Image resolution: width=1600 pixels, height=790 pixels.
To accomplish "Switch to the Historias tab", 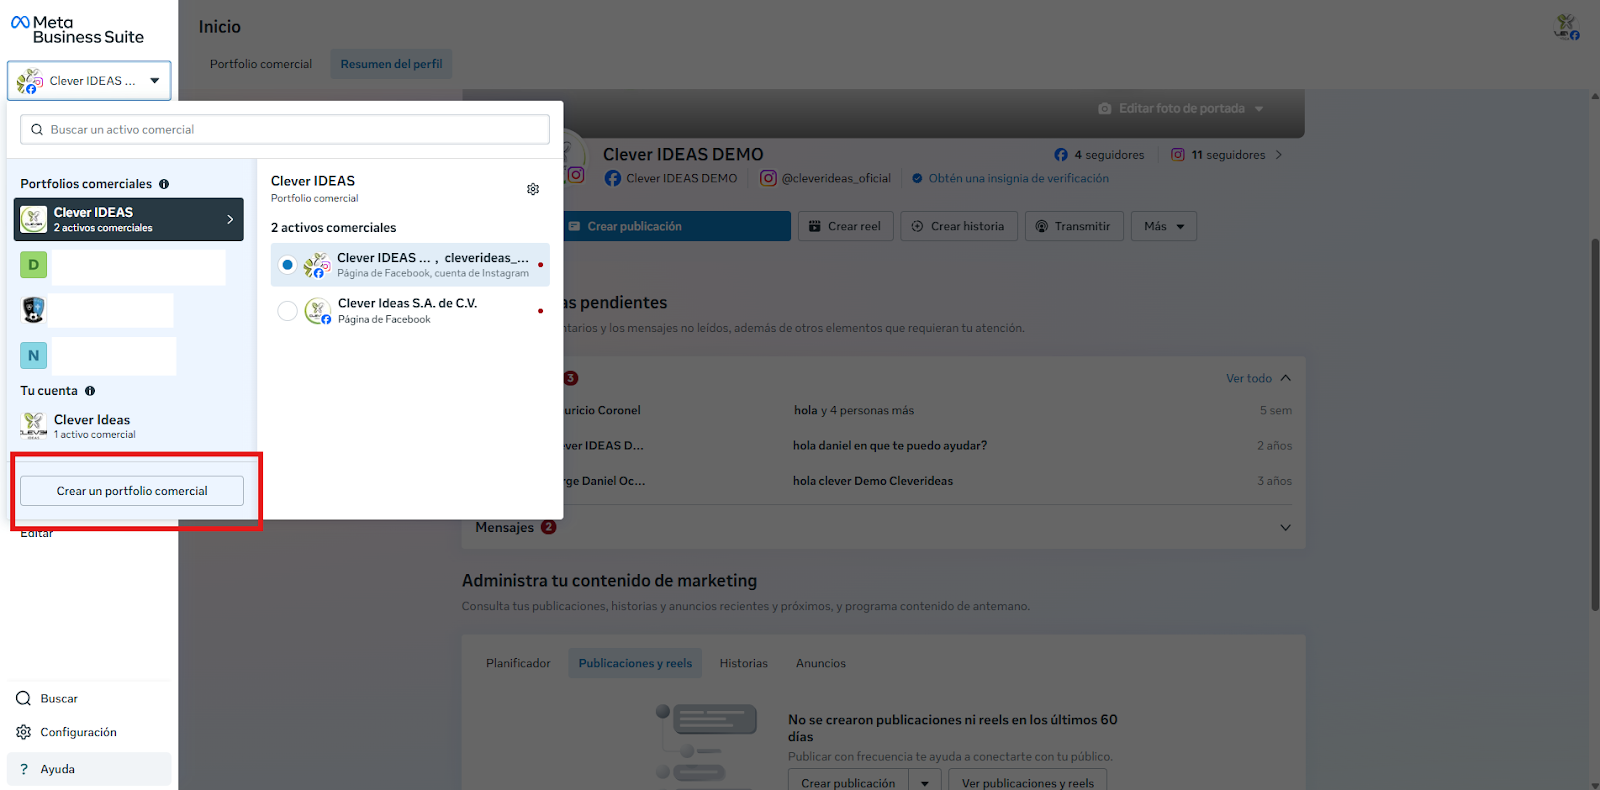I will 743,663.
